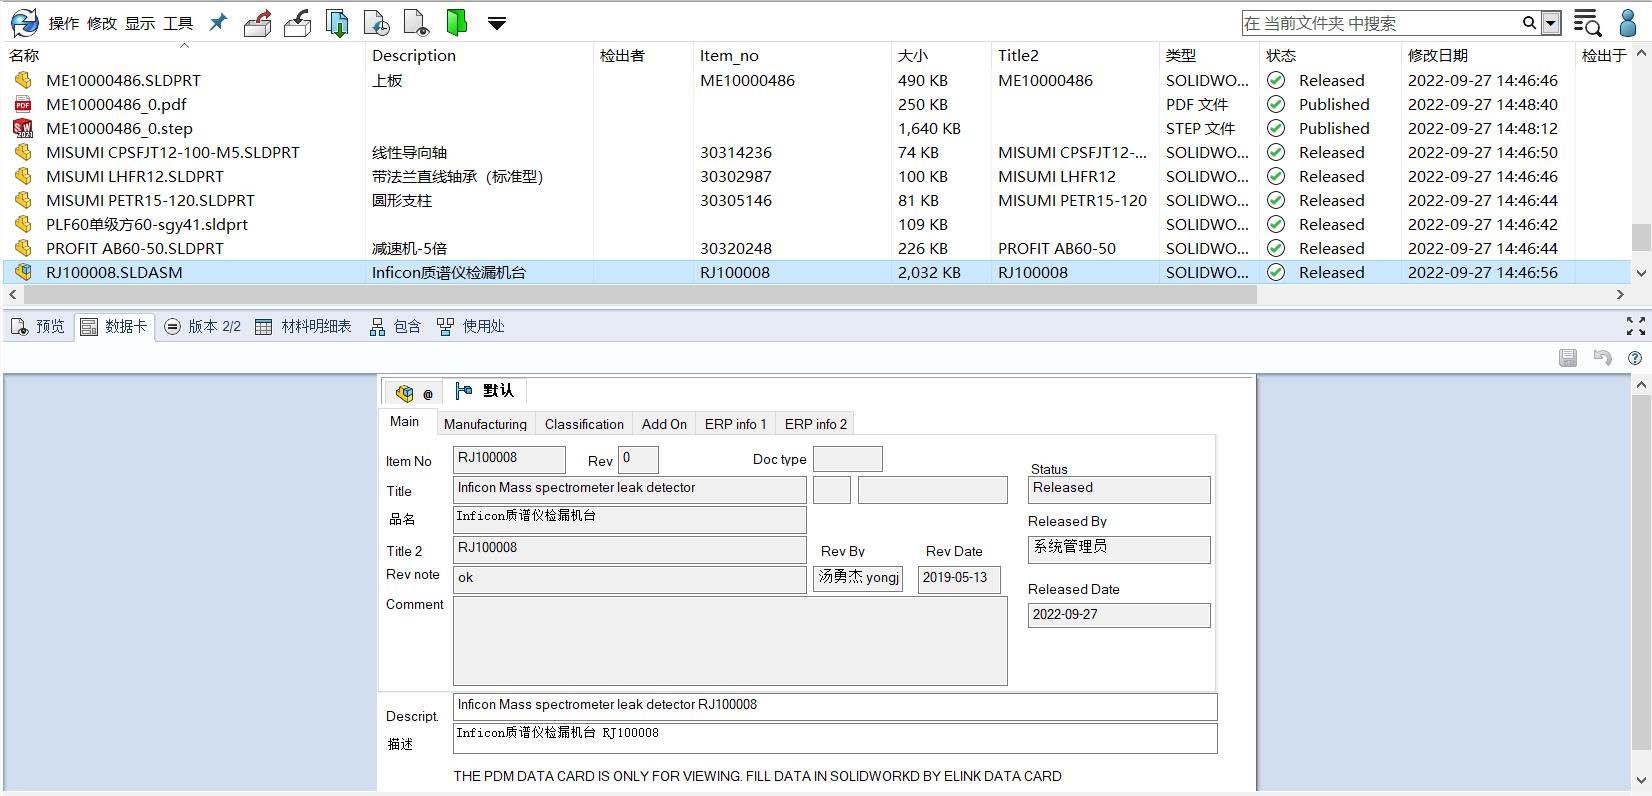The width and height of the screenshot is (1652, 796).
Task: Open the 修改 menu
Action: [x=102, y=23]
